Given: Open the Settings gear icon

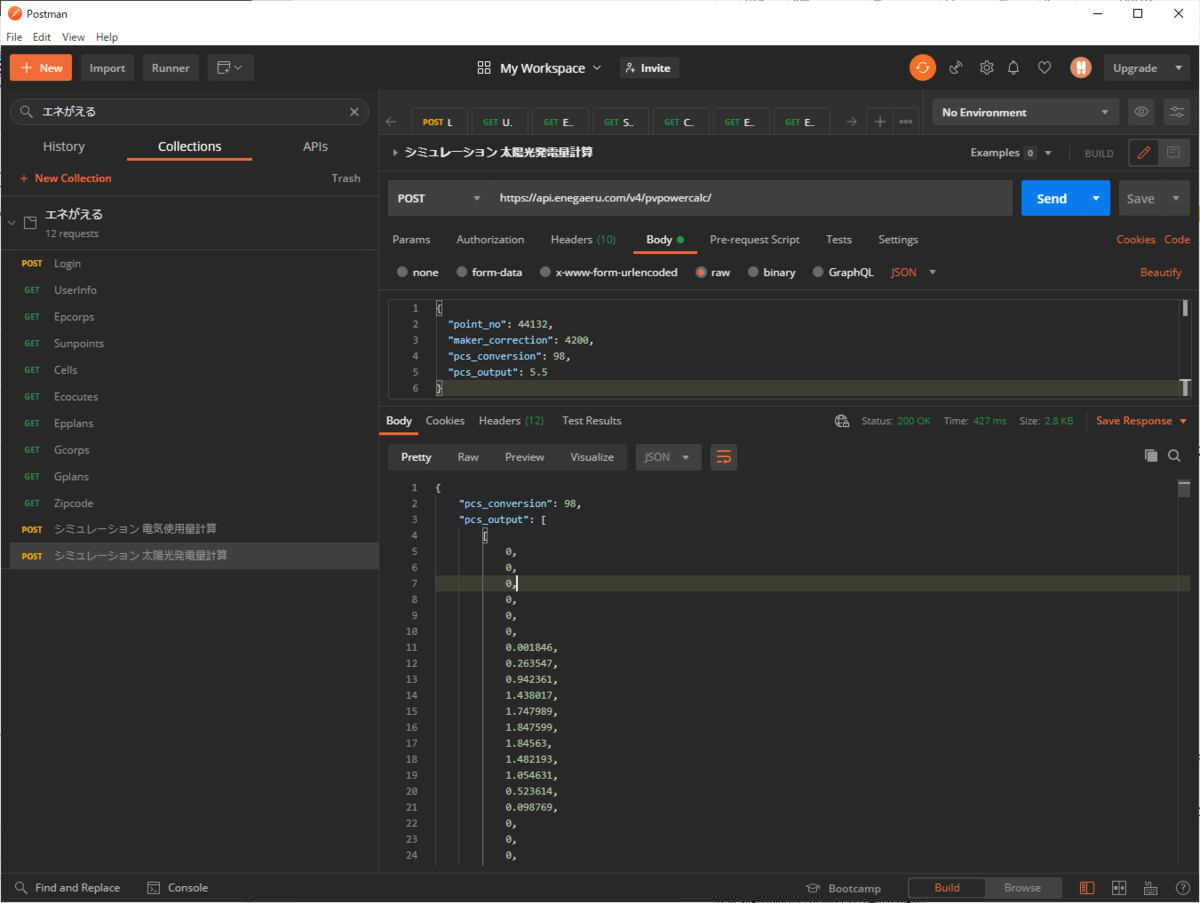Looking at the screenshot, I should click(x=986, y=68).
